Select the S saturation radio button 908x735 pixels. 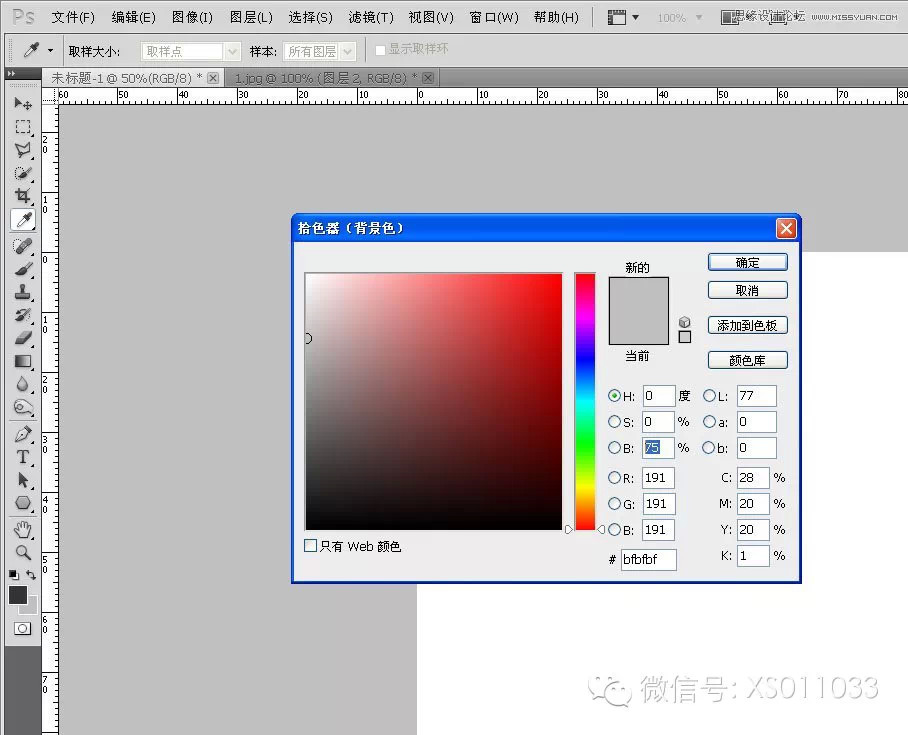[x=615, y=421]
